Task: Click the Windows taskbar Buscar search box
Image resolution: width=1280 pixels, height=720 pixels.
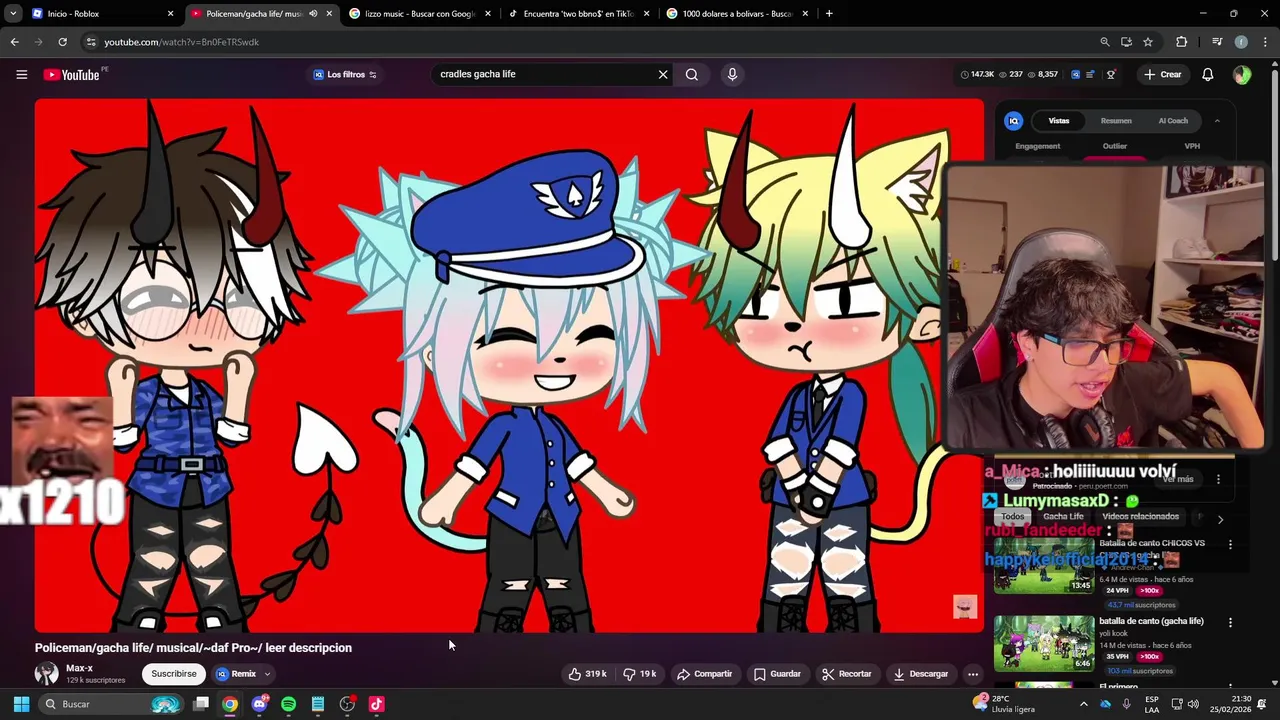Action: coord(111,704)
